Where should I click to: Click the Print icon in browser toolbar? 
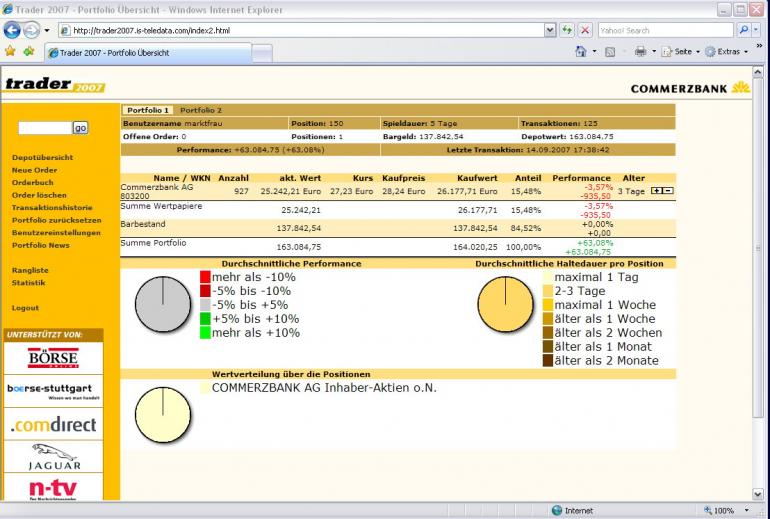pyautogui.click(x=641, y=52)
